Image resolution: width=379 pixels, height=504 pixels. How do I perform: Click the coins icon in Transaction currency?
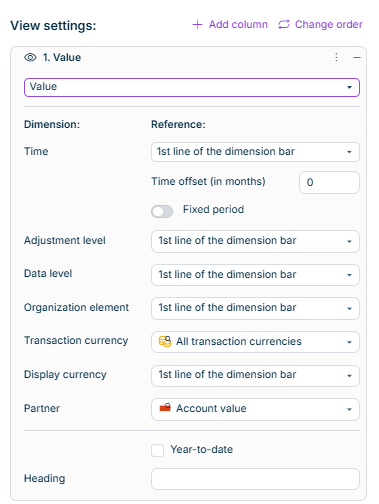click(165, 342)
